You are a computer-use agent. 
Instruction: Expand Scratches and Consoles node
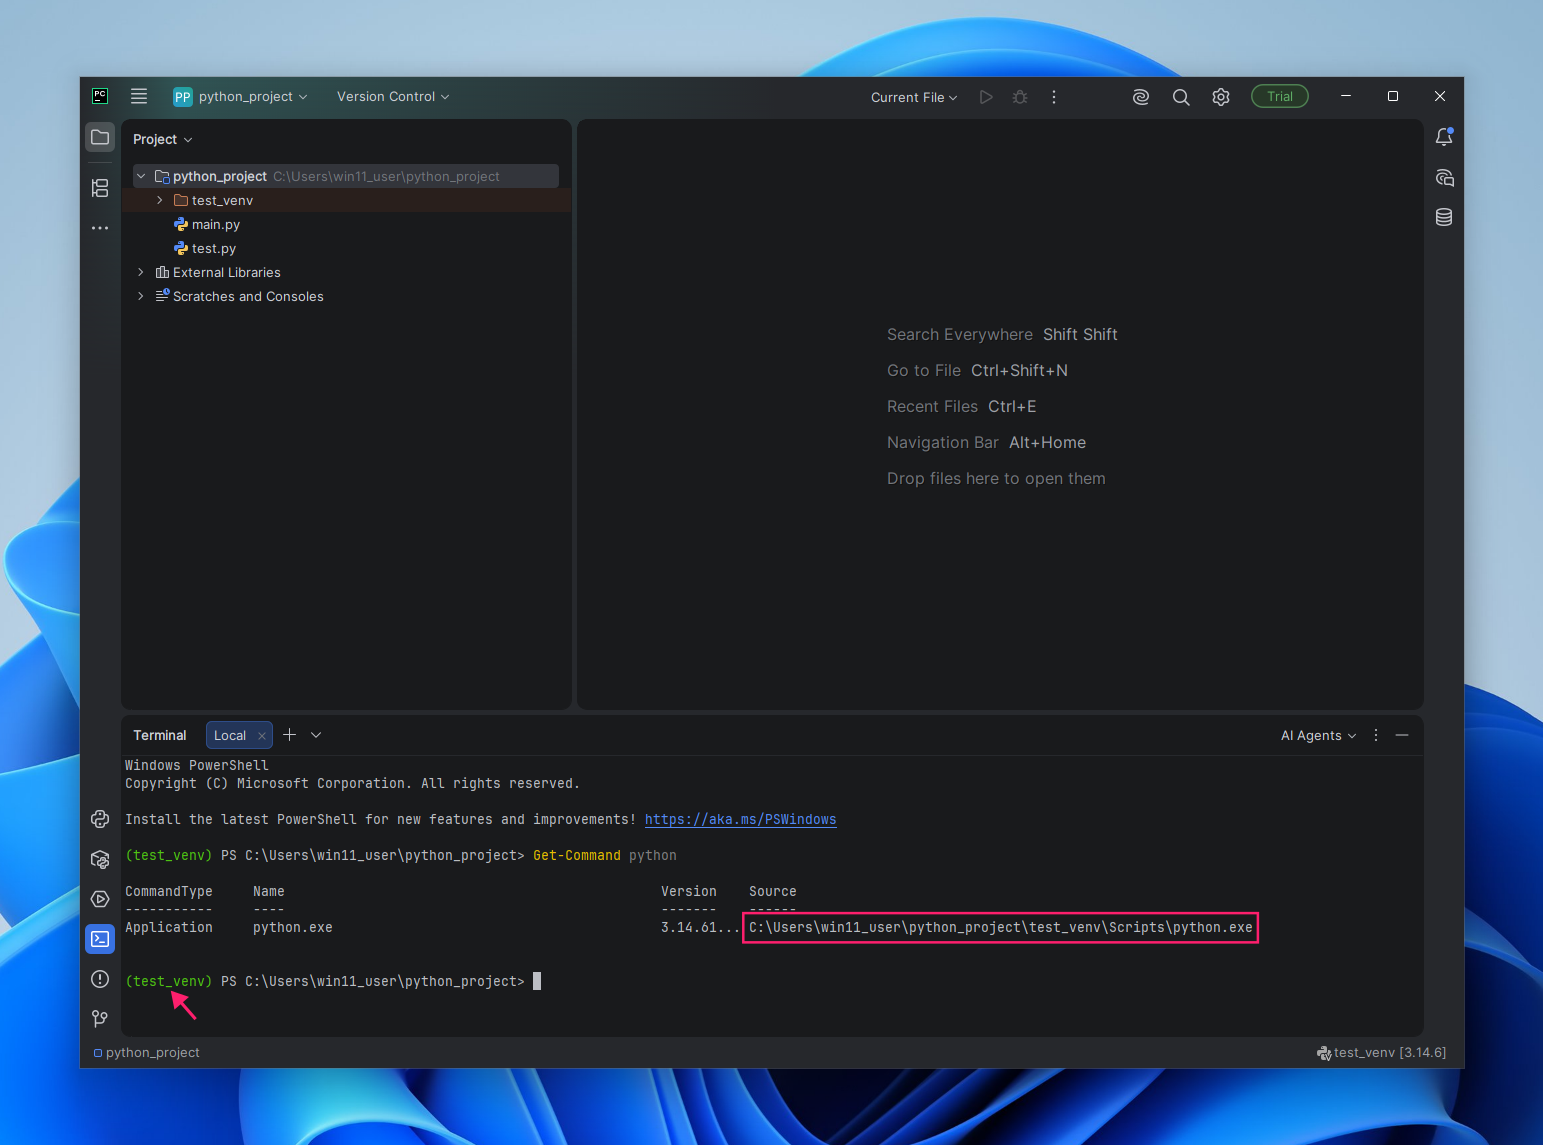click(x=141, y=296)
